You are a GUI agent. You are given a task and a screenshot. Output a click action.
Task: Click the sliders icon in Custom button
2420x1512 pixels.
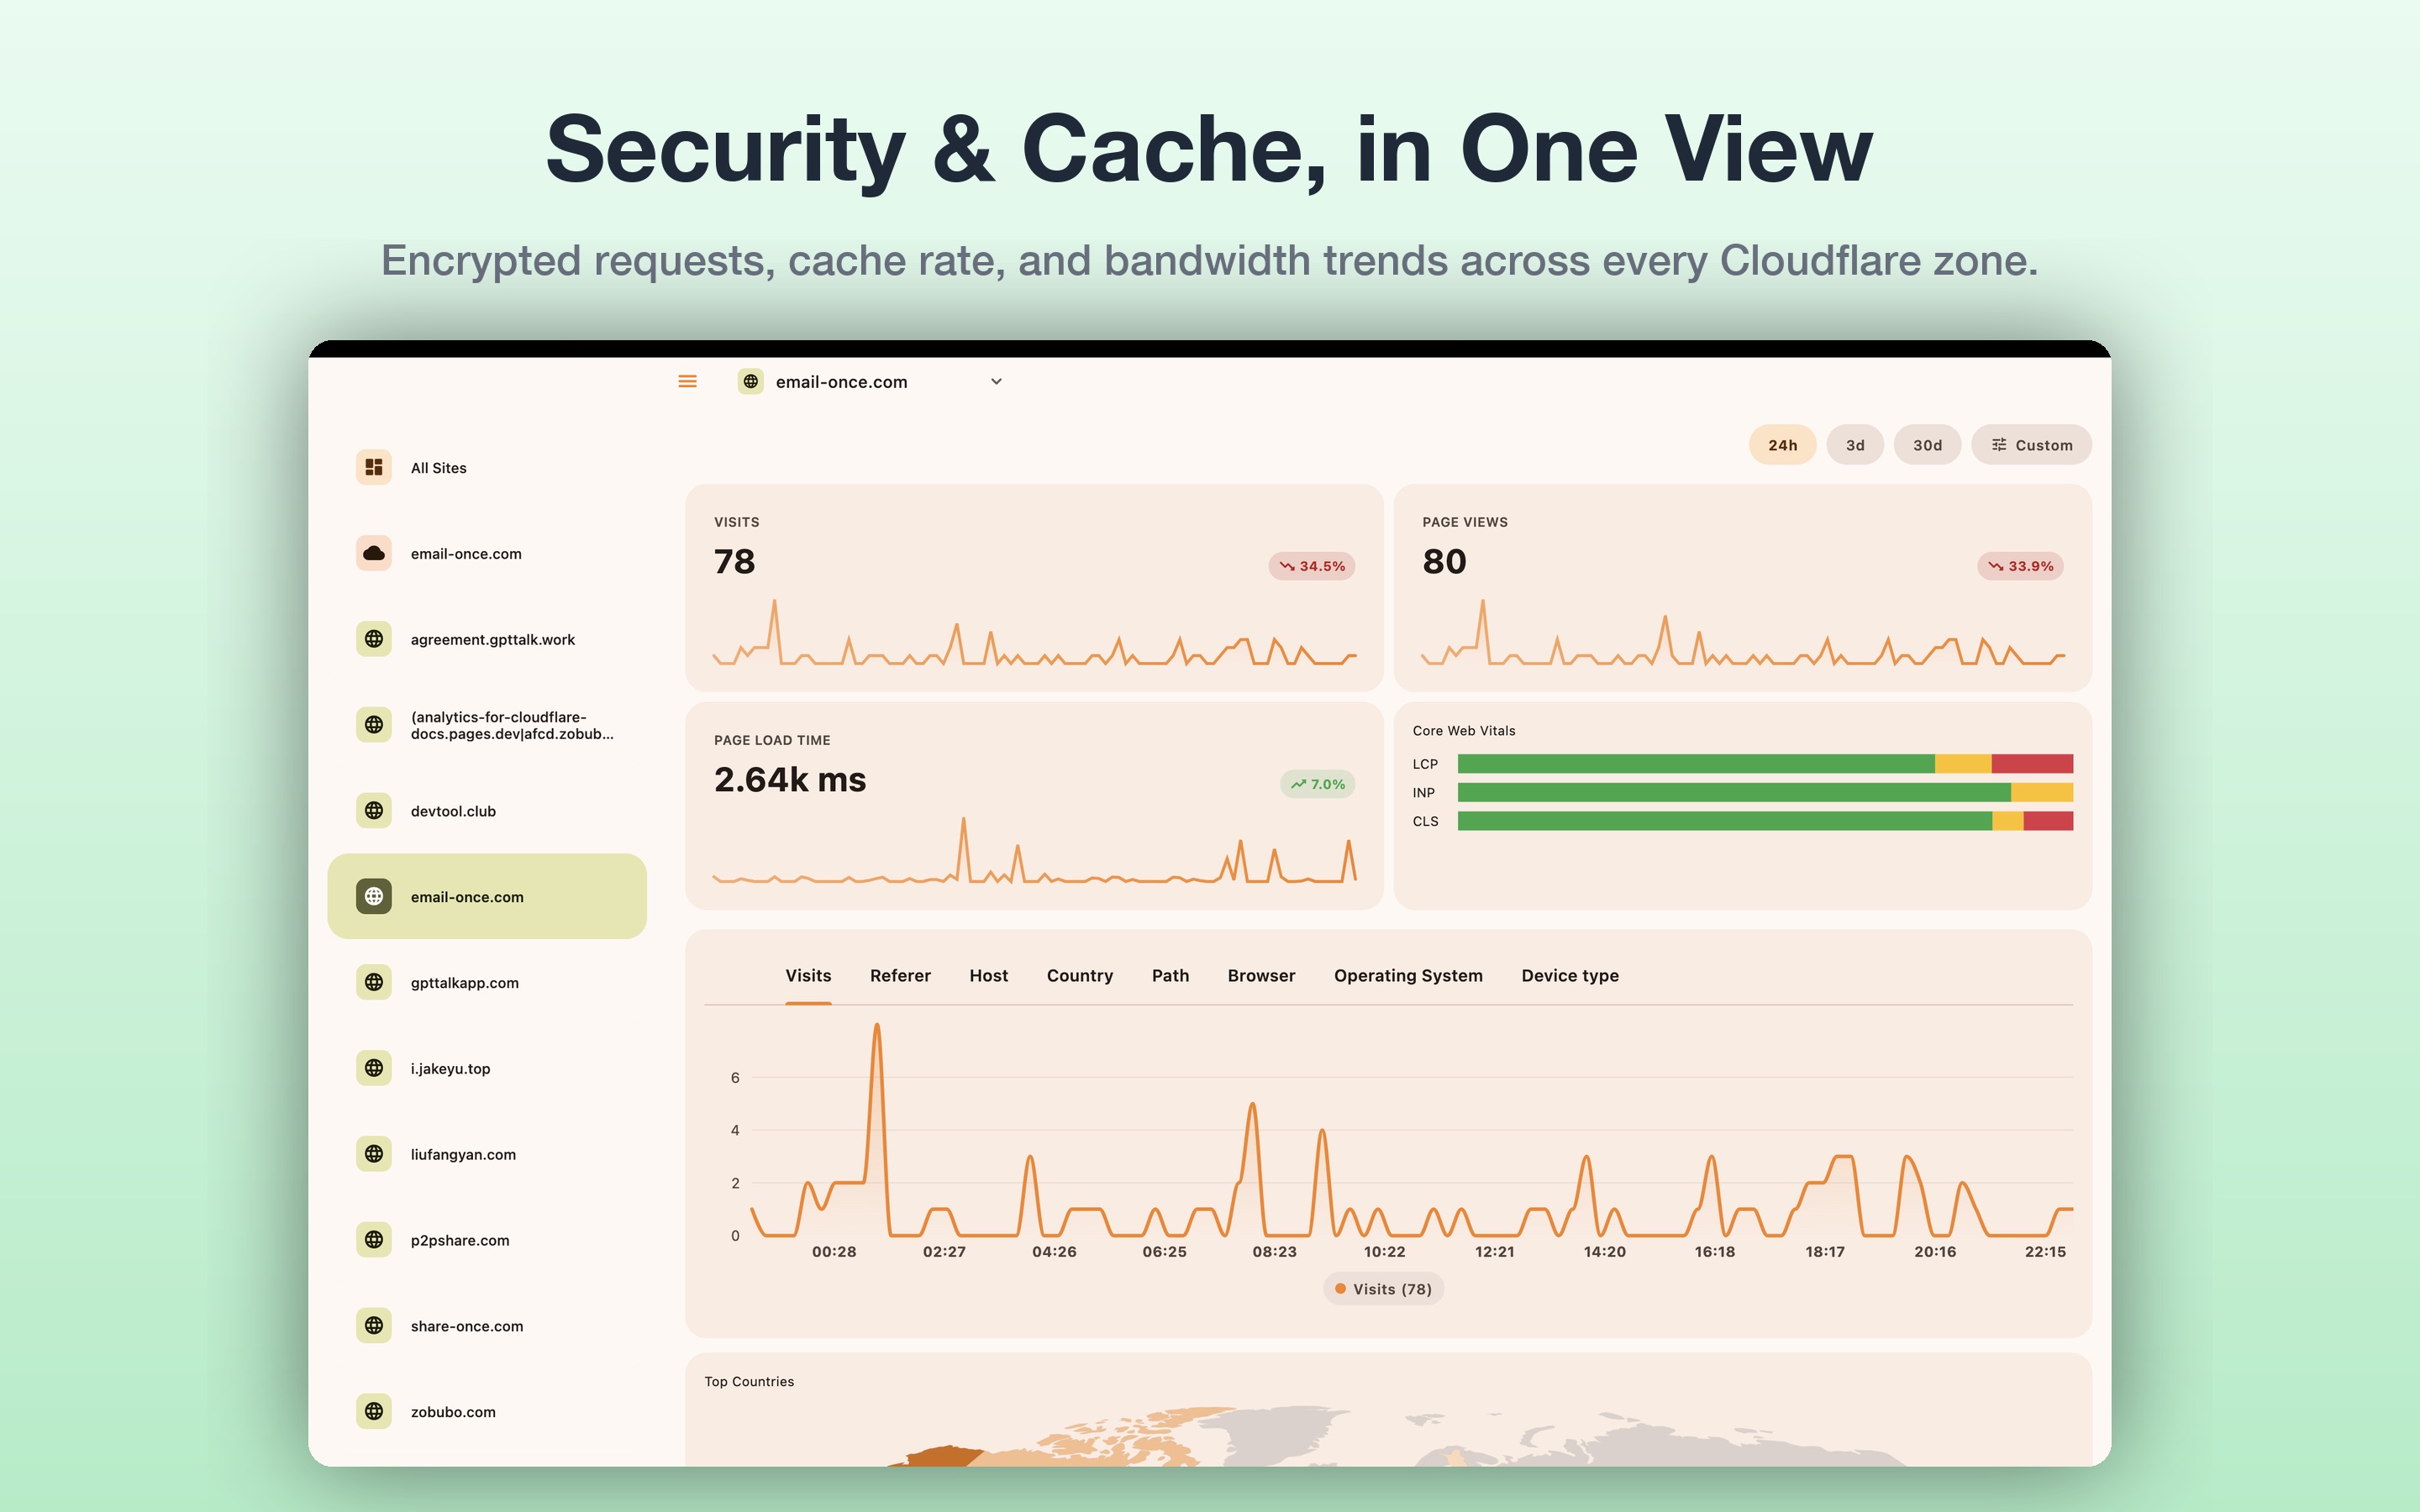pos(1999,445)
